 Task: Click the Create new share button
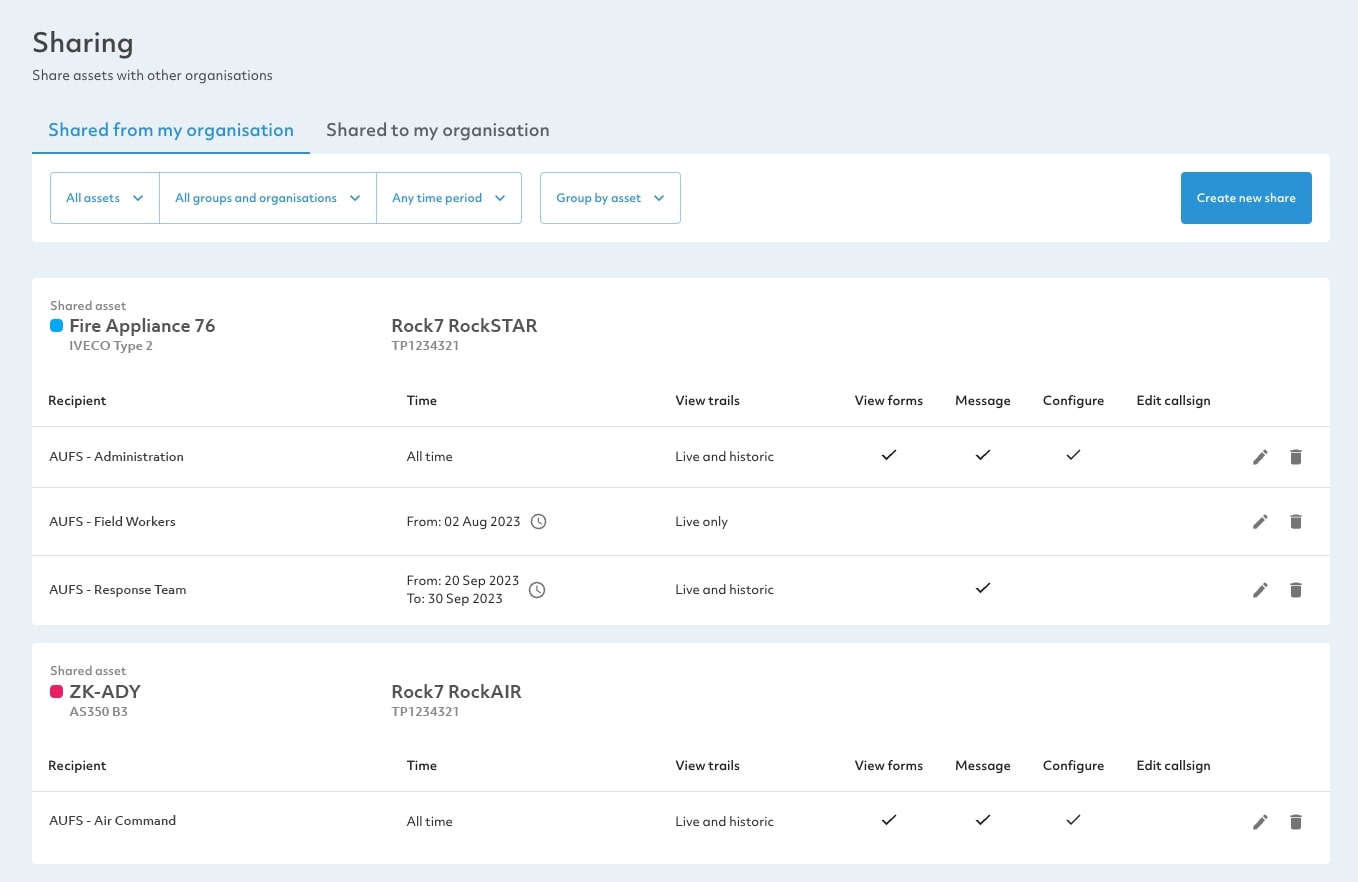(x=1245, y=198)
